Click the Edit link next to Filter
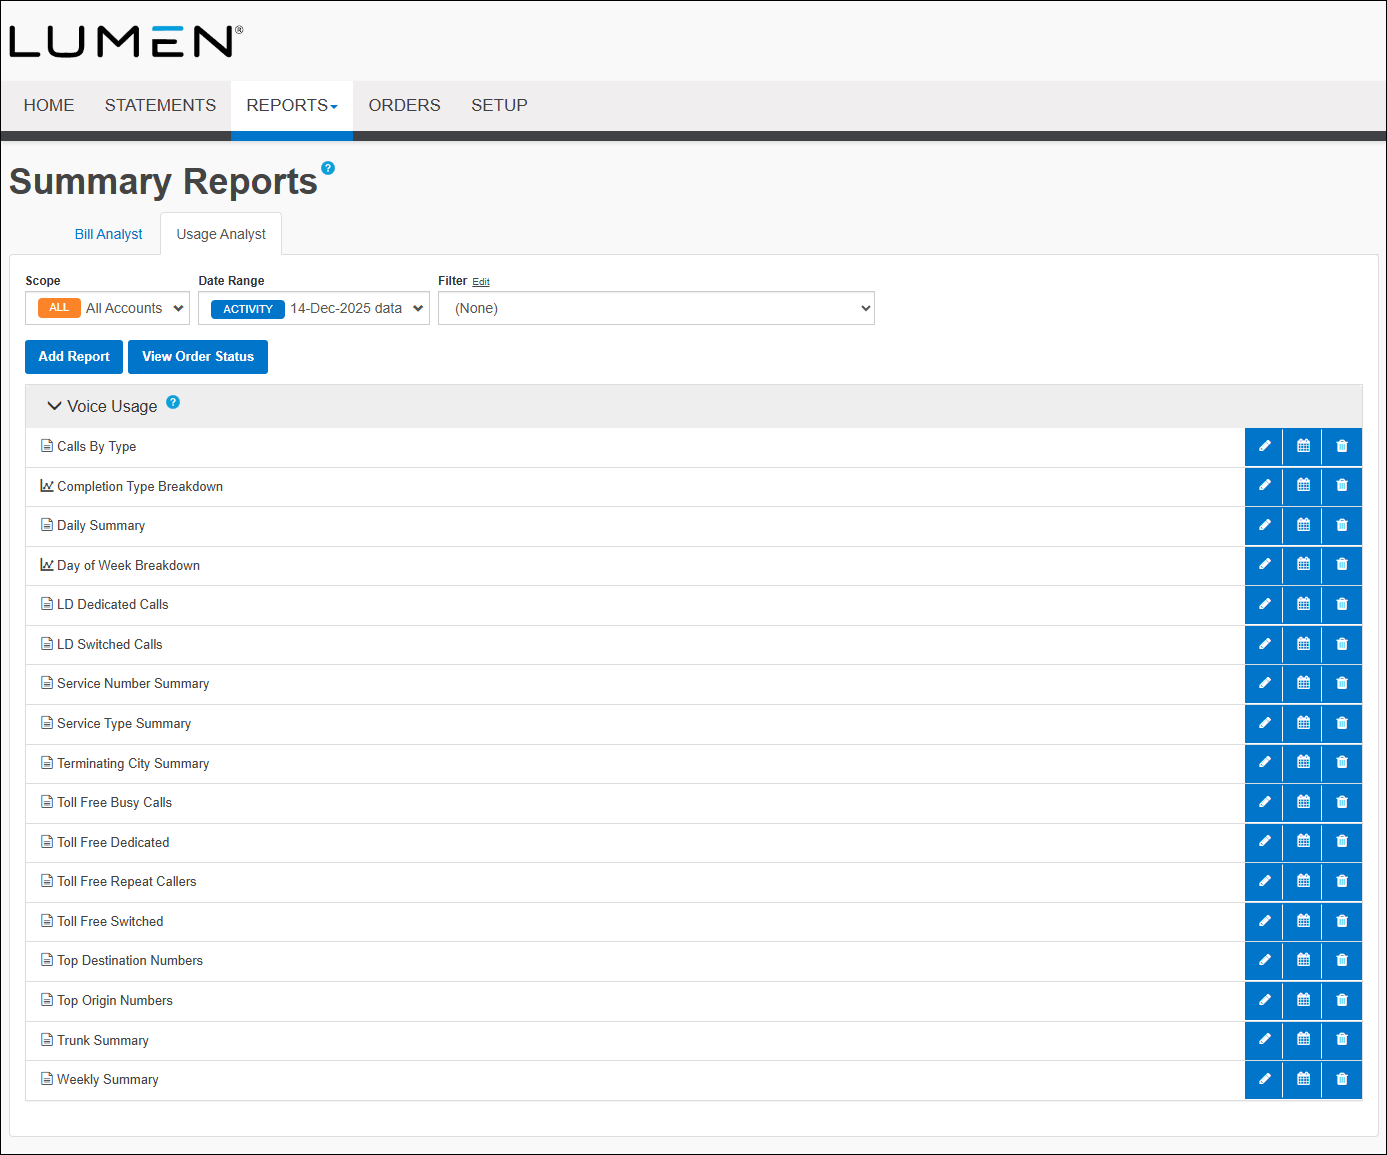Viewport: 1387px width, 1155px height. [x=481, y=281]
